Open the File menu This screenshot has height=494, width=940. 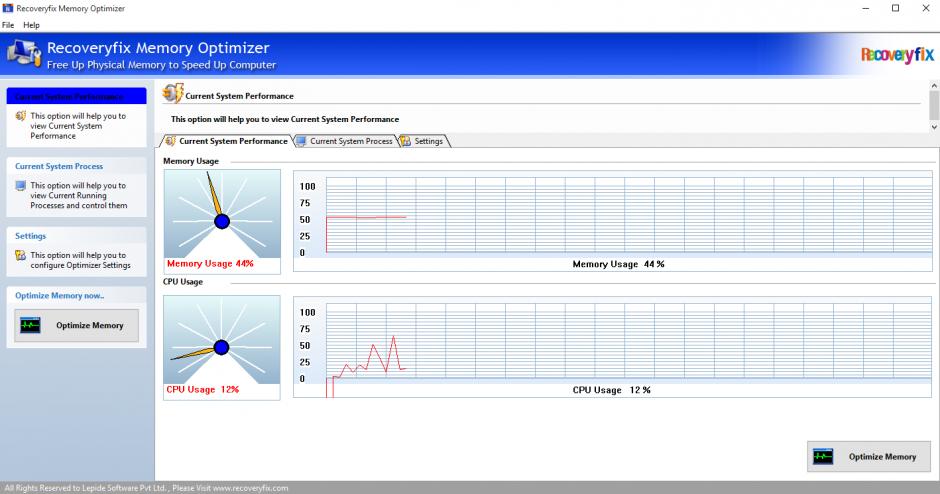[8, 25]
